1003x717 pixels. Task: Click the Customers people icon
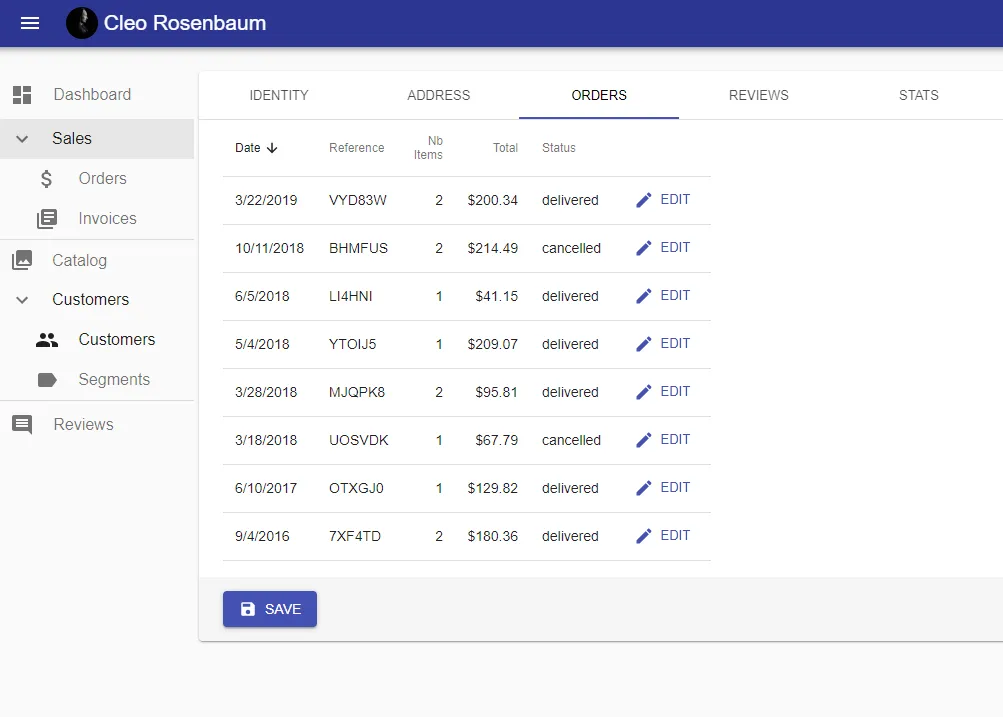(47, 340)
